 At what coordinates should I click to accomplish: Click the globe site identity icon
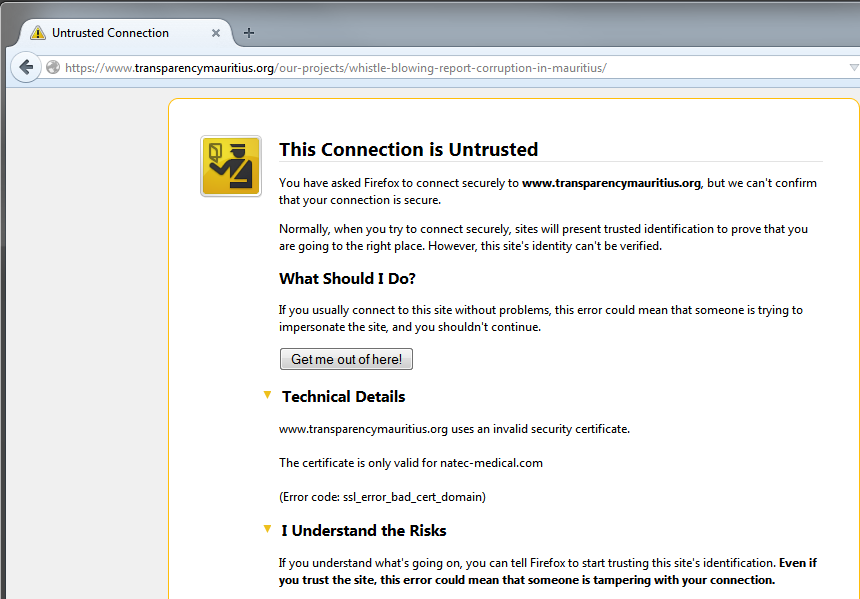pos(53,67)
